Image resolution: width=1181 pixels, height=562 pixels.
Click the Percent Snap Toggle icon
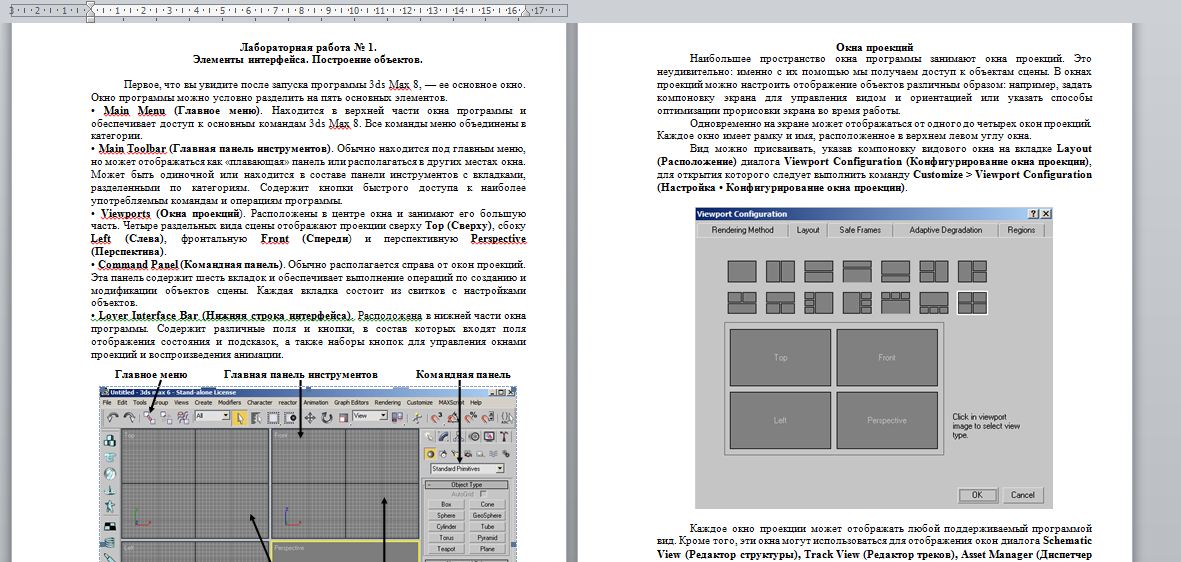pos(471,418)
